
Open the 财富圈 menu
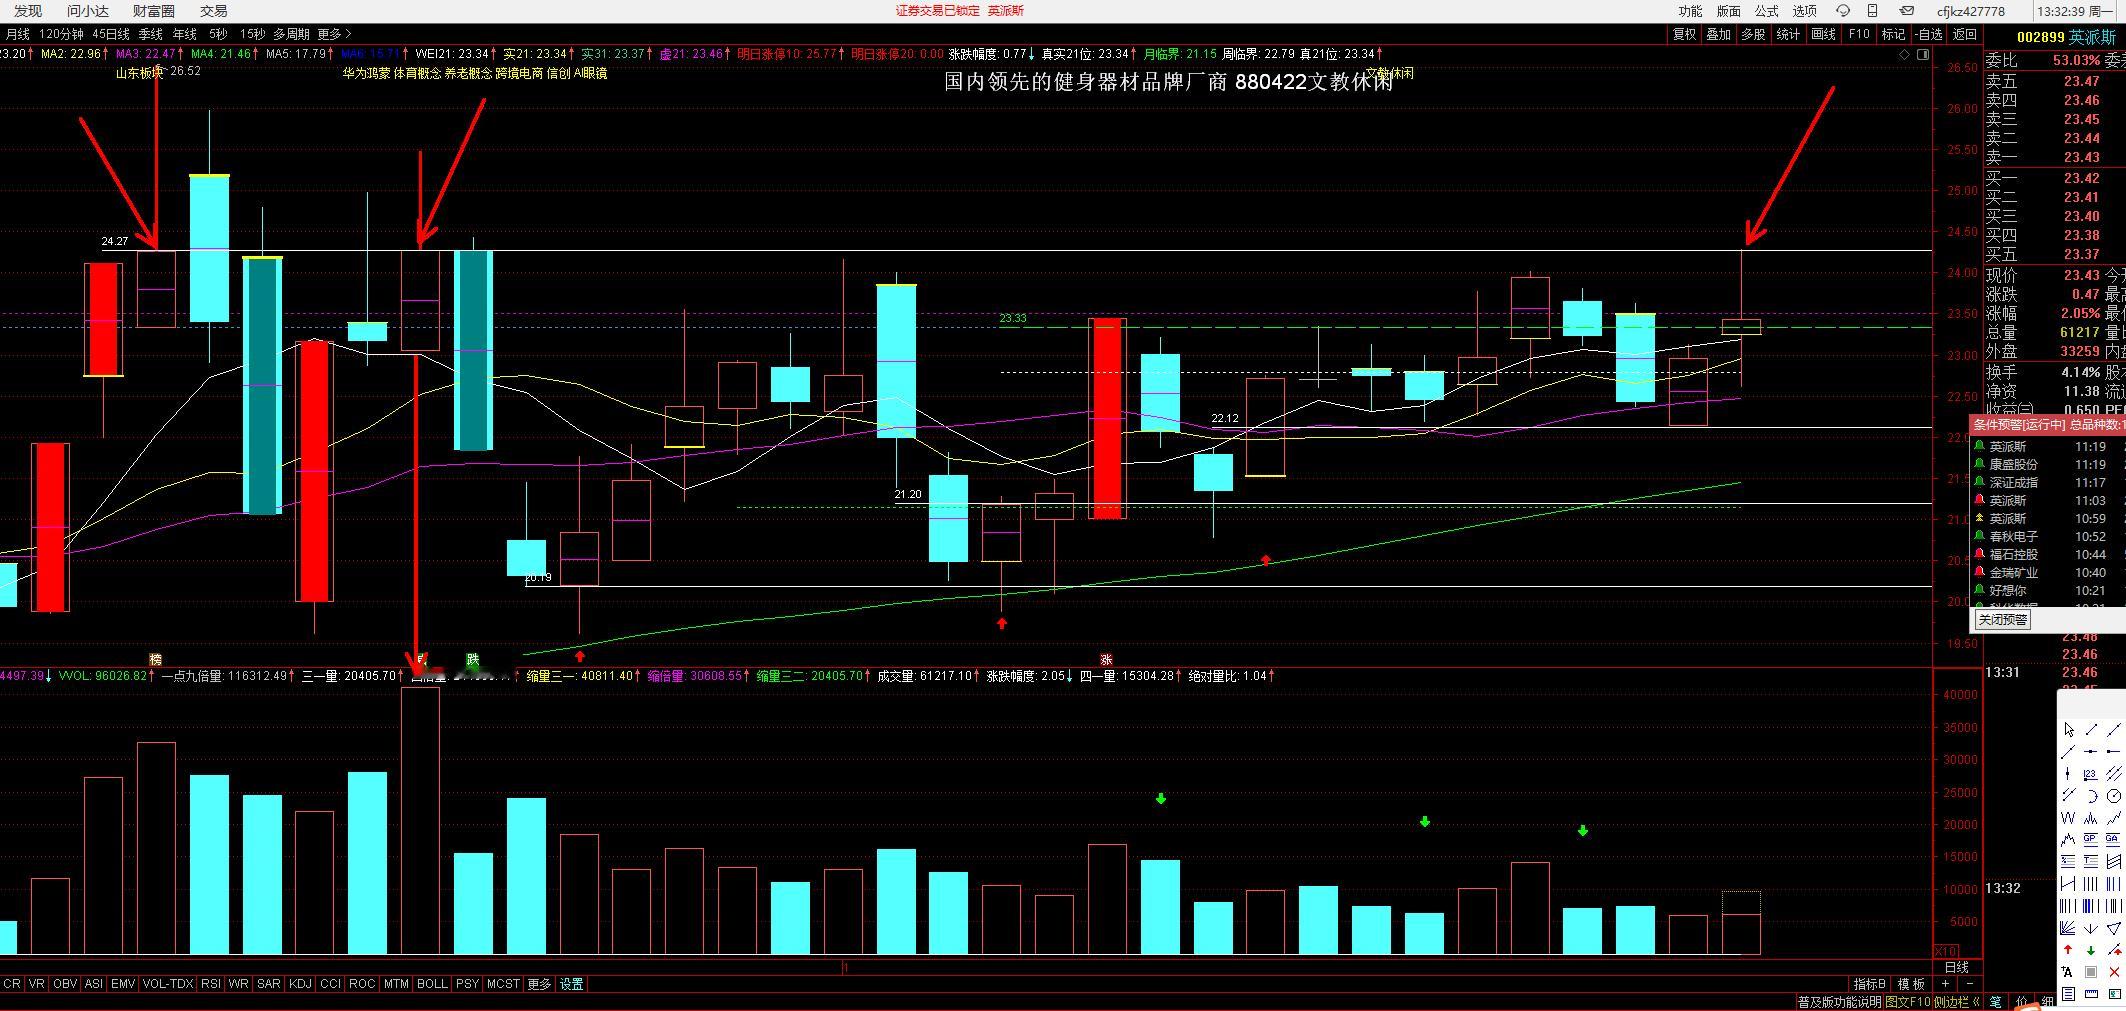point(154,11)
